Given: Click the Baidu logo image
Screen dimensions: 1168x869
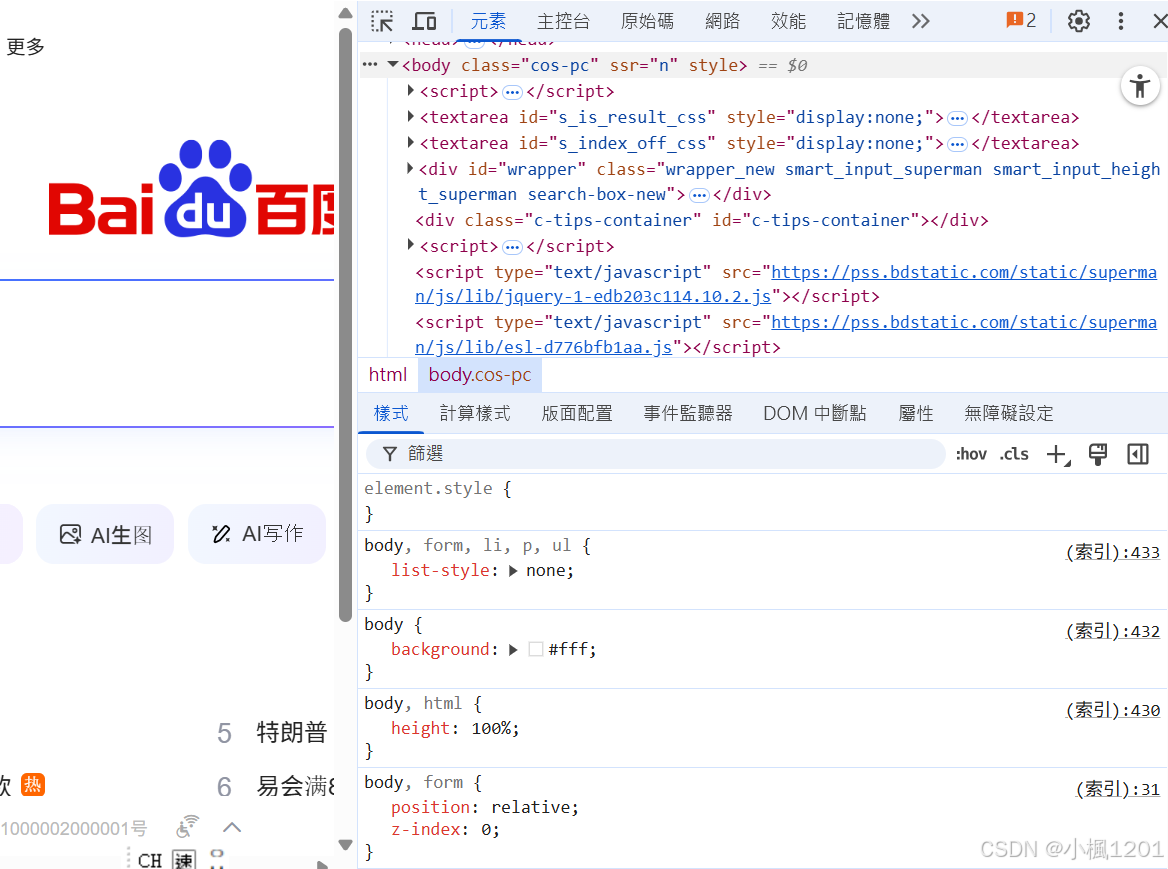Looking at the screenshot, I should click(191, 188).
